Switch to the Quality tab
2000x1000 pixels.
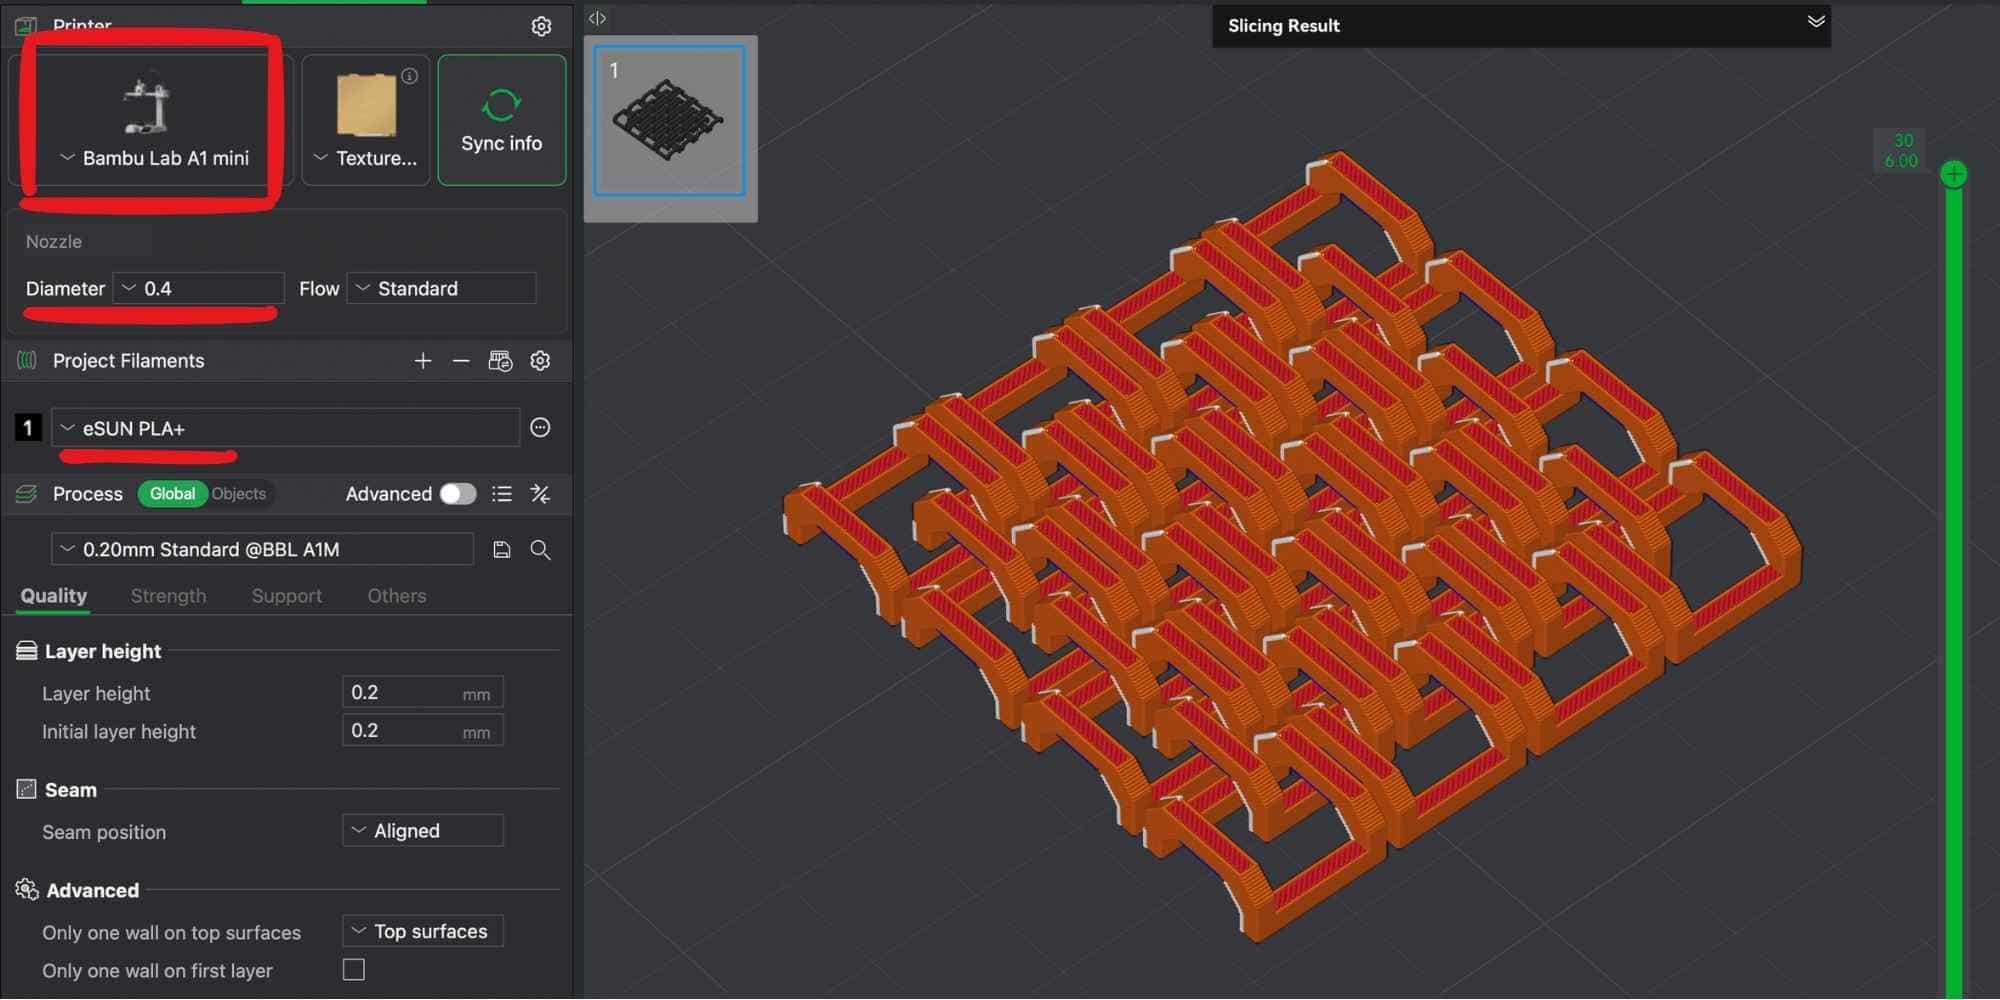click(x=54, y=596)
